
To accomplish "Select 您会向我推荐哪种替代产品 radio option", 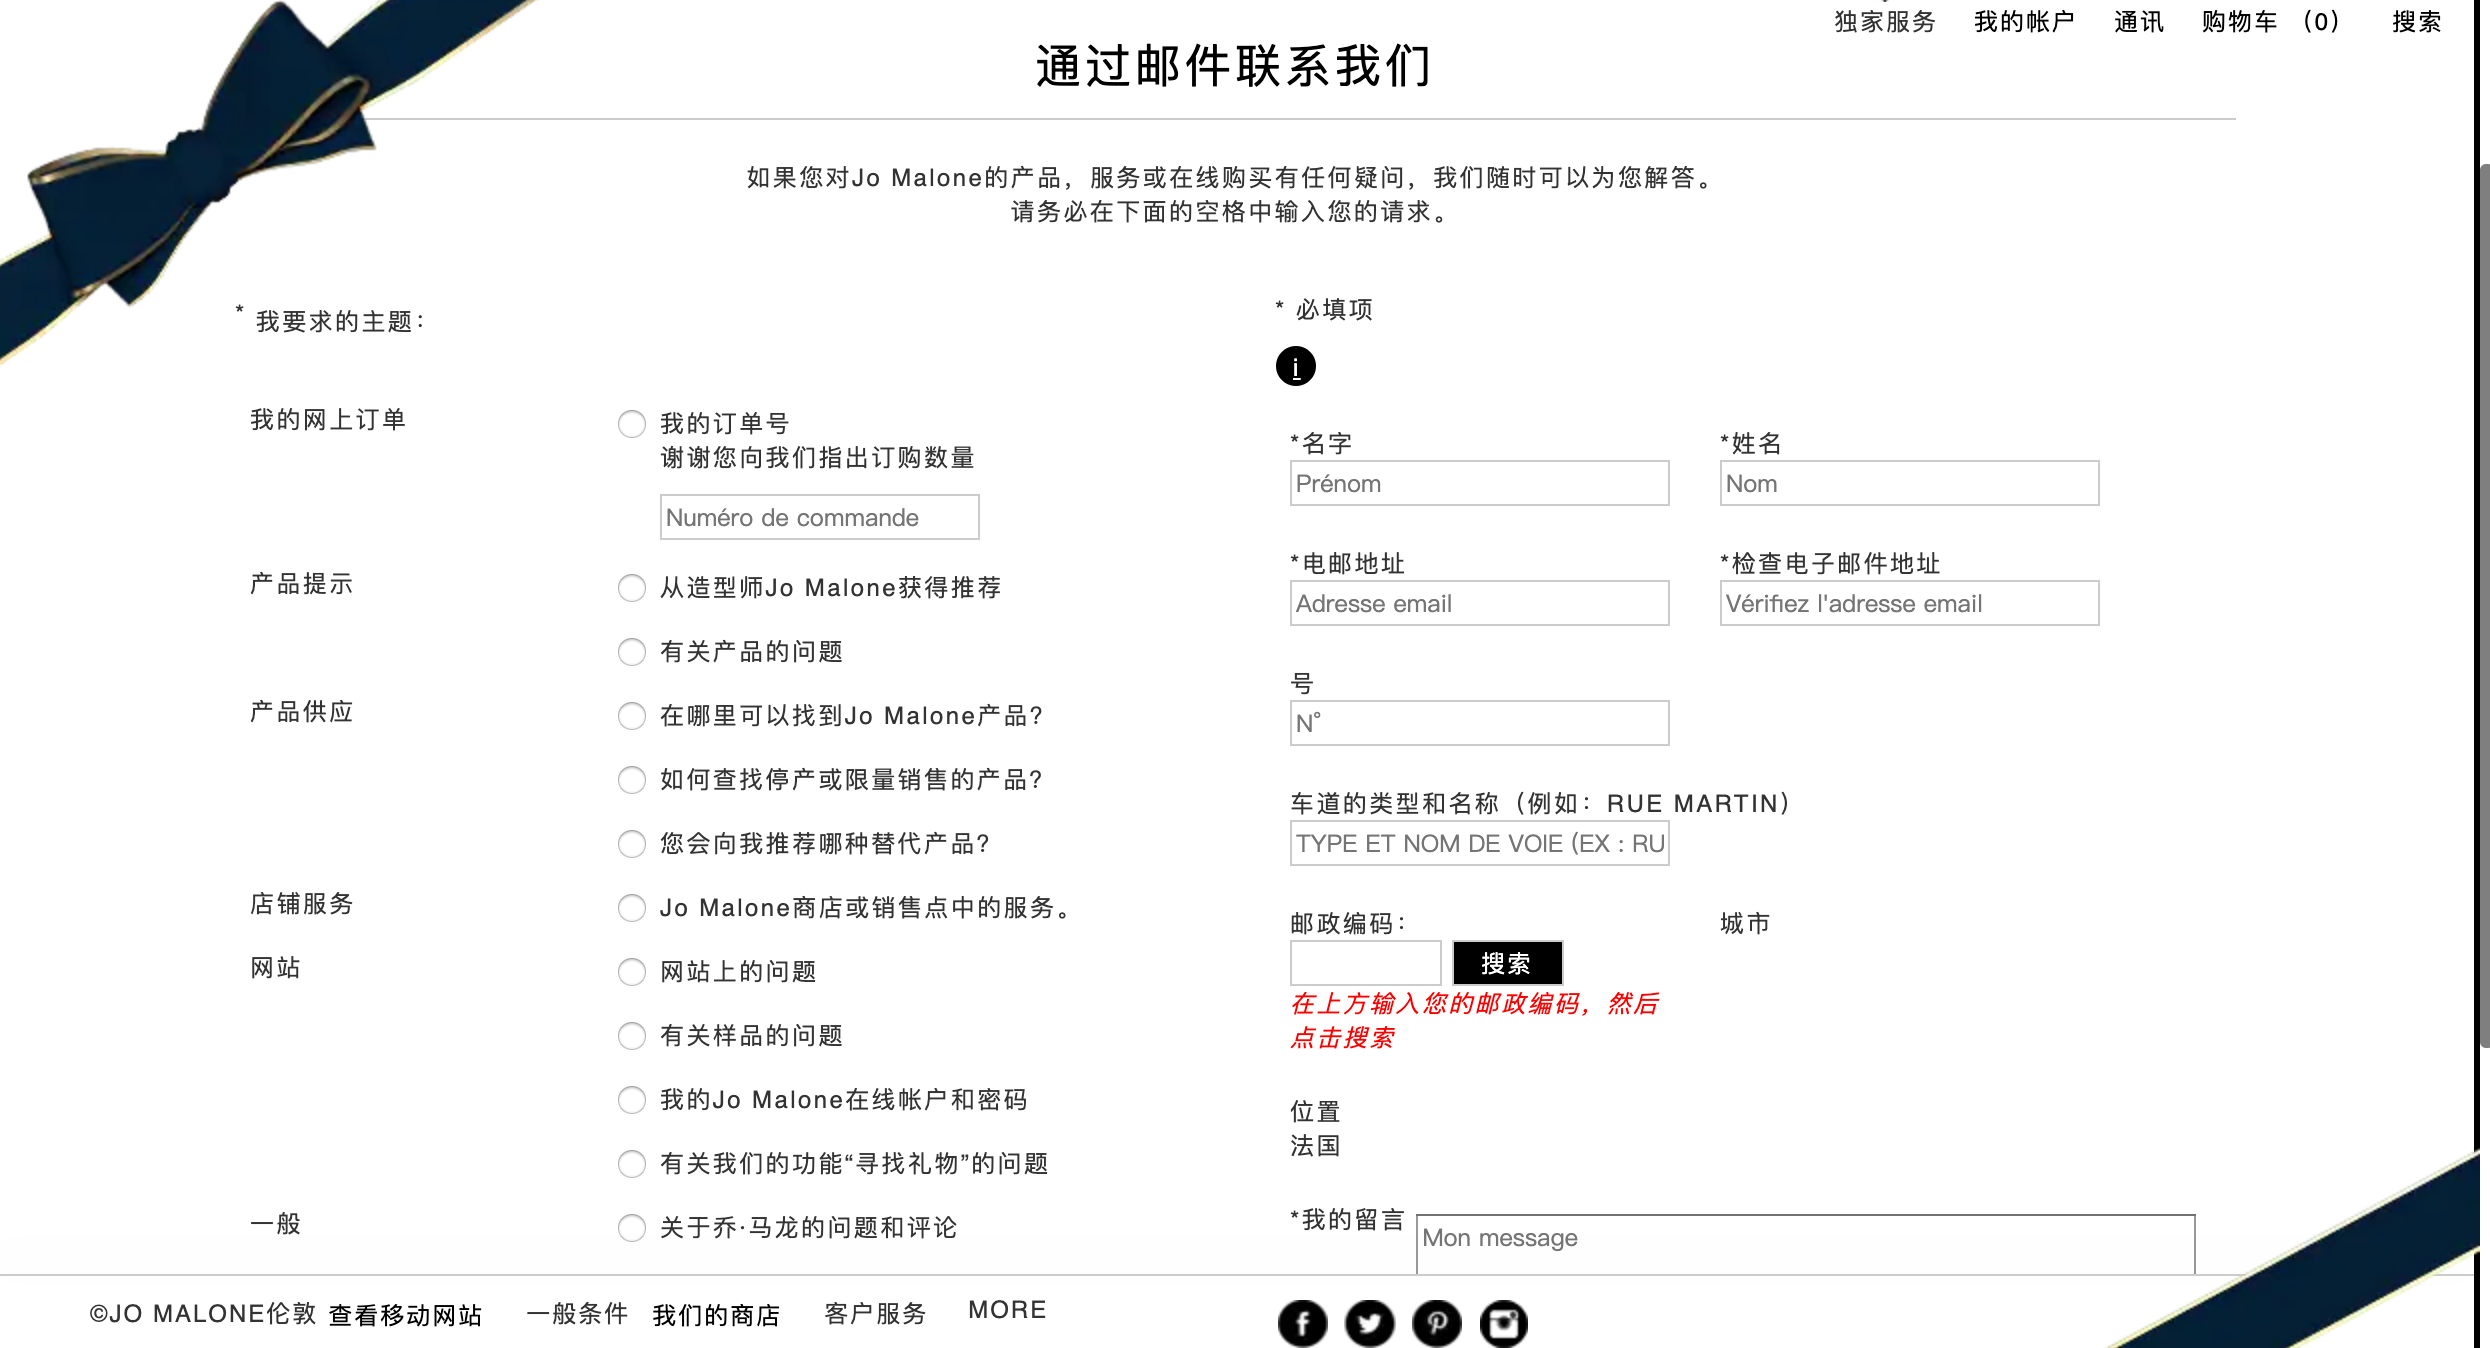I will (631, 843).
